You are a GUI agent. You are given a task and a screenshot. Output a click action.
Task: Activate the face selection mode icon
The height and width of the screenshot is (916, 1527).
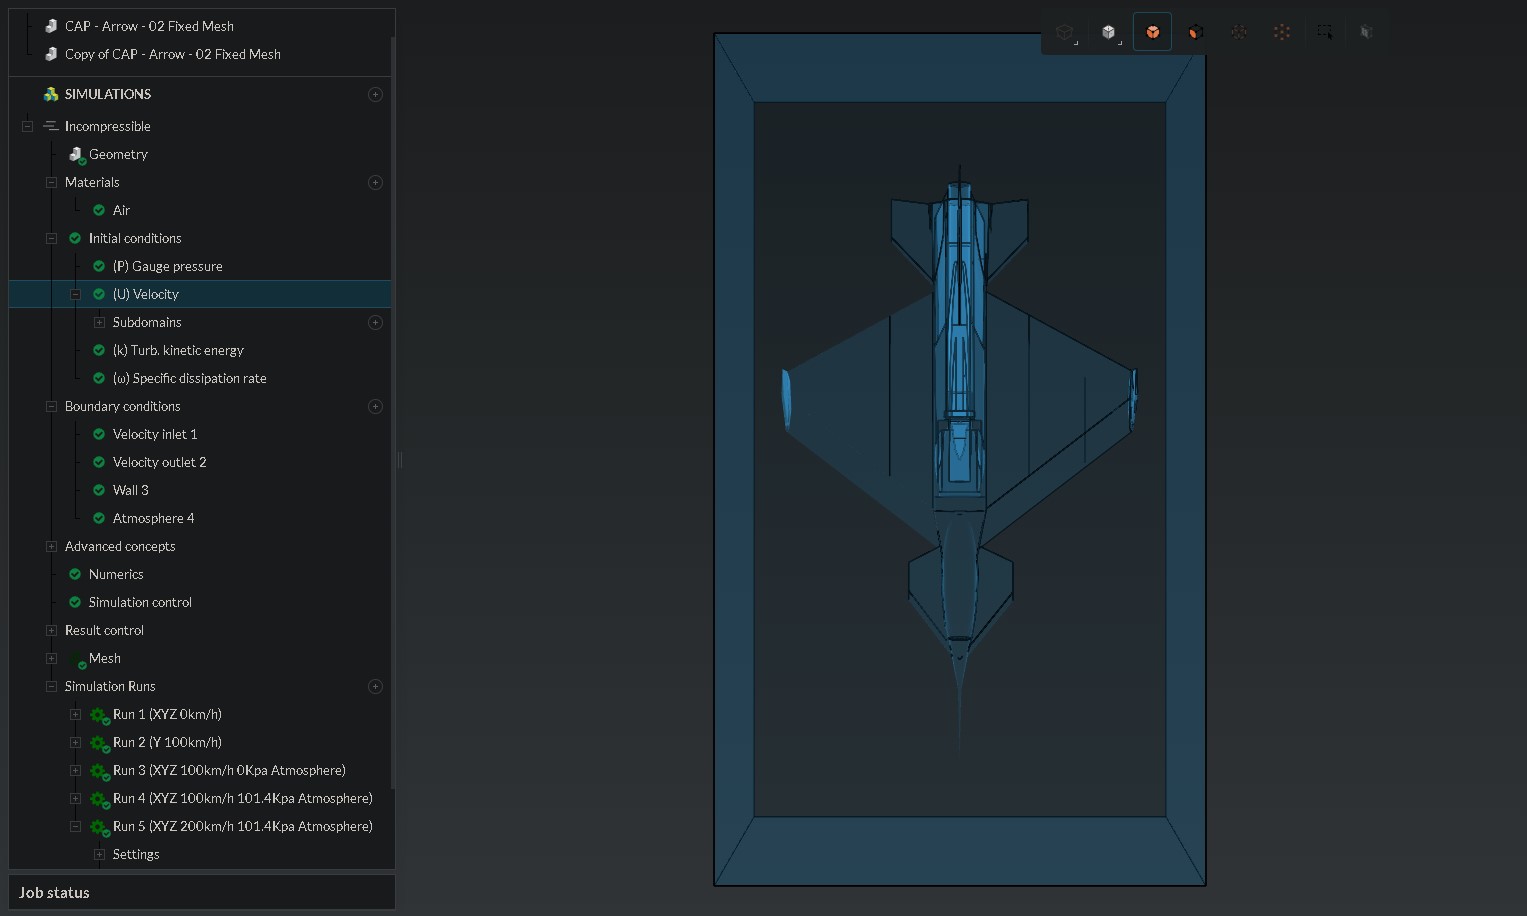tap(1195, 32)
